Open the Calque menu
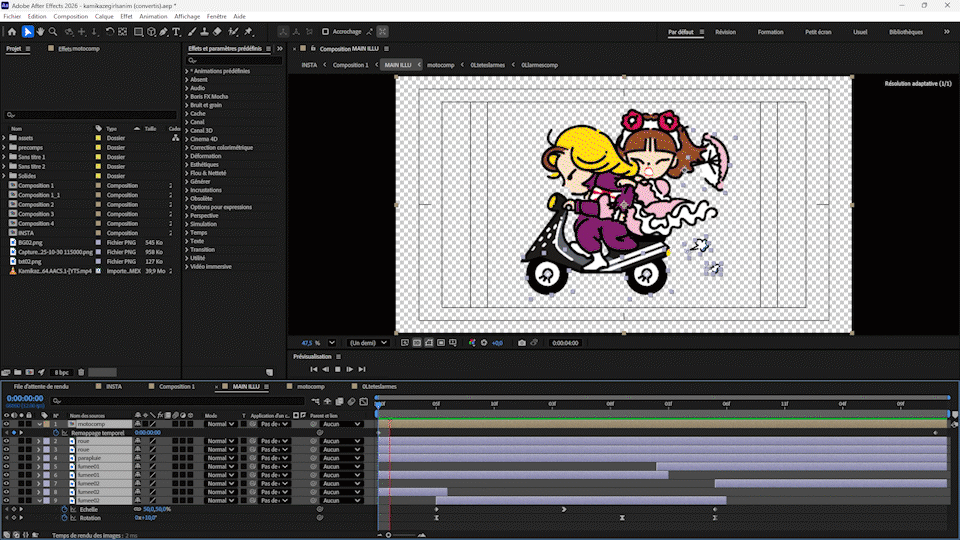 coord(104,17)
